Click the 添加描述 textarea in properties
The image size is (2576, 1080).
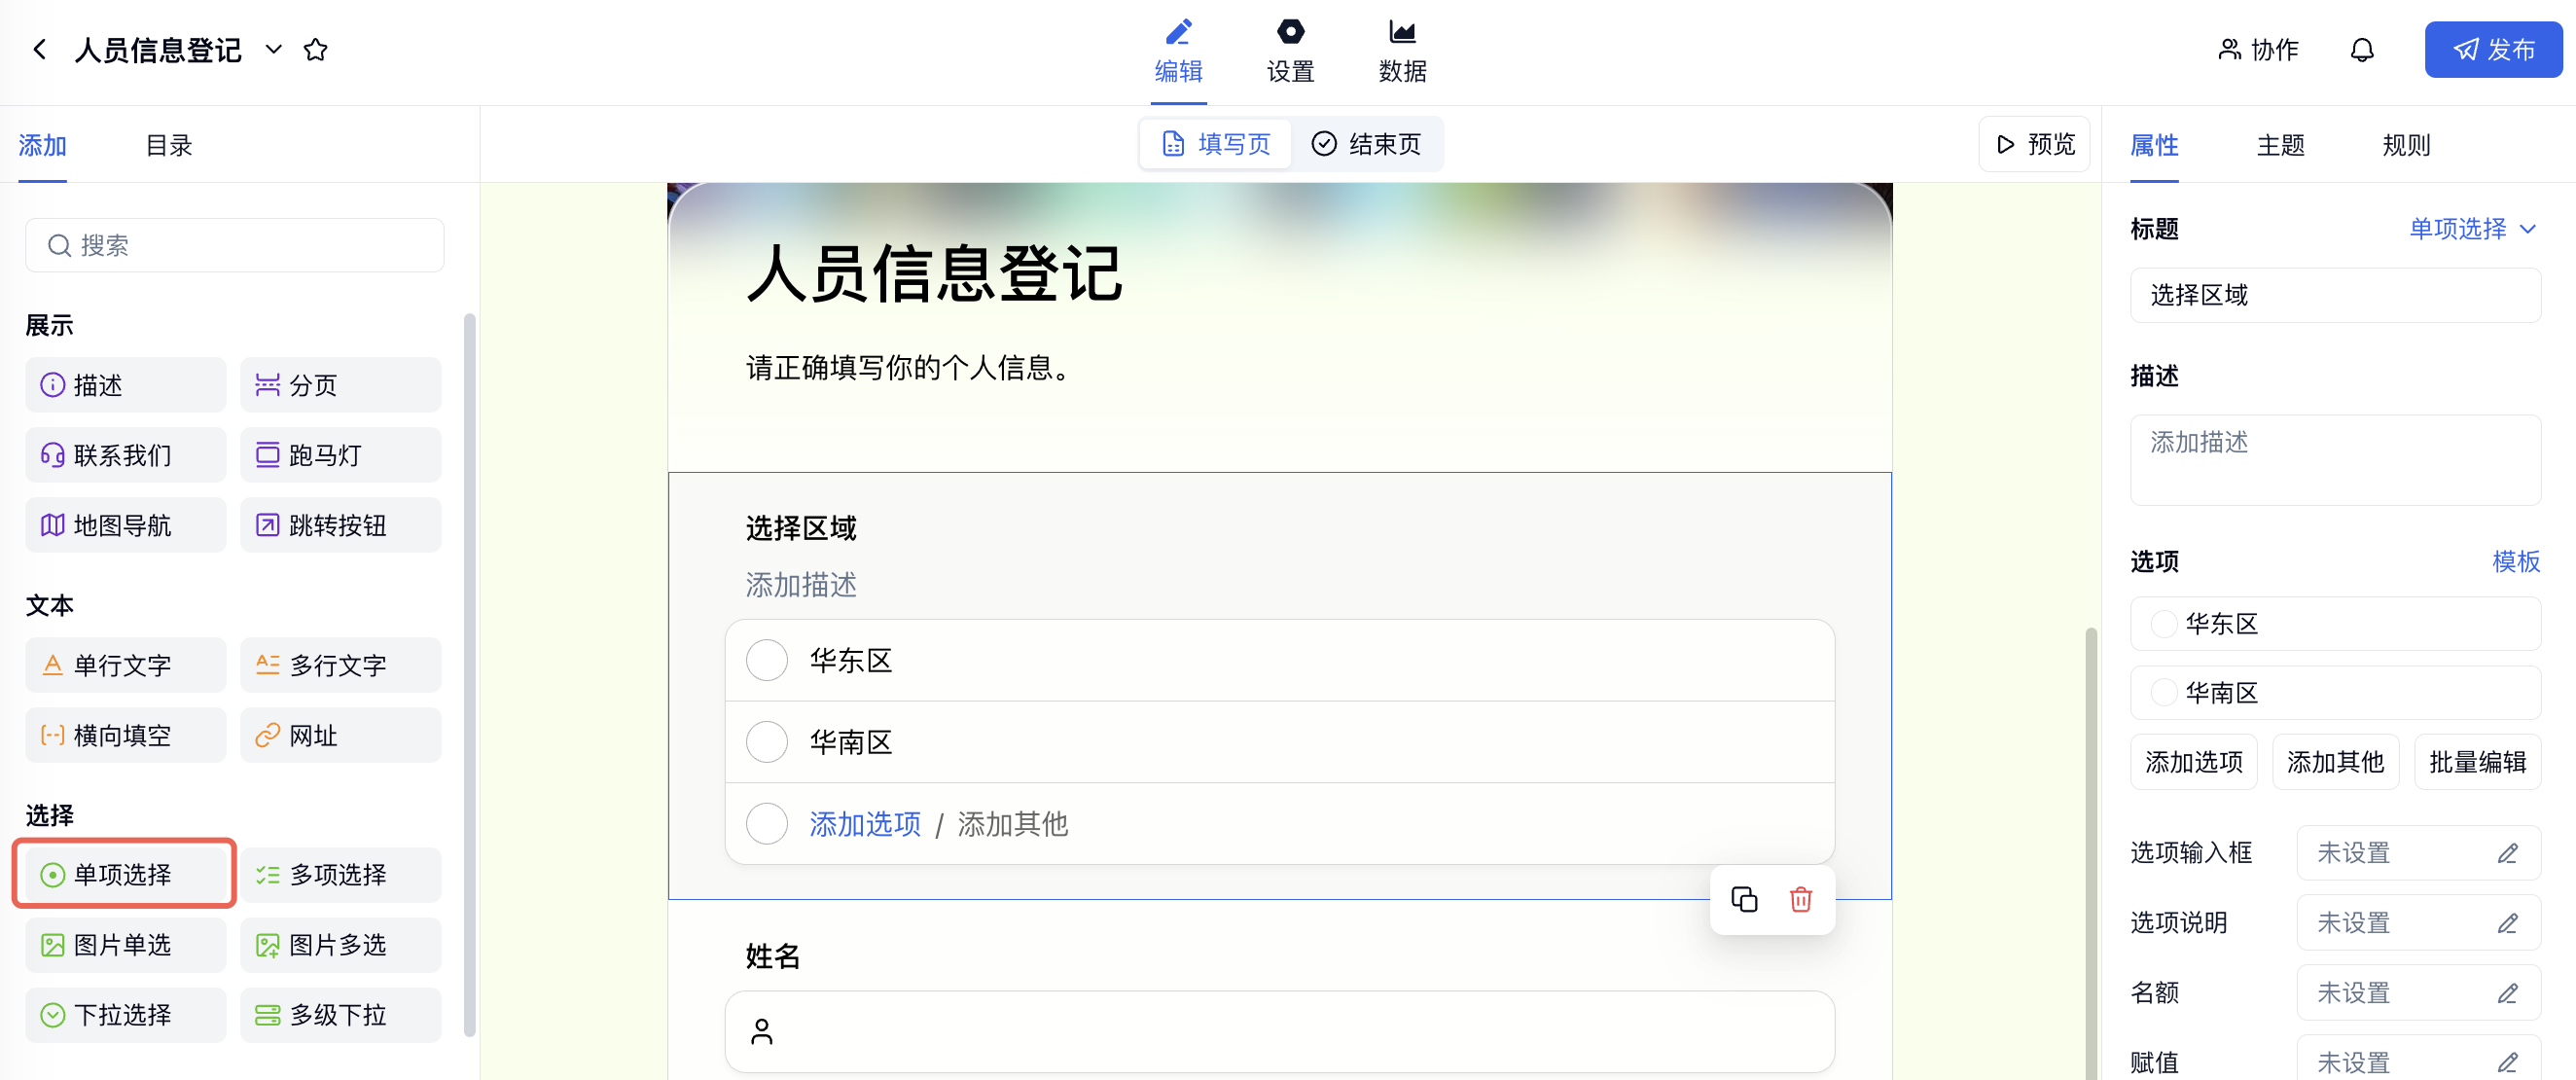2335,460
